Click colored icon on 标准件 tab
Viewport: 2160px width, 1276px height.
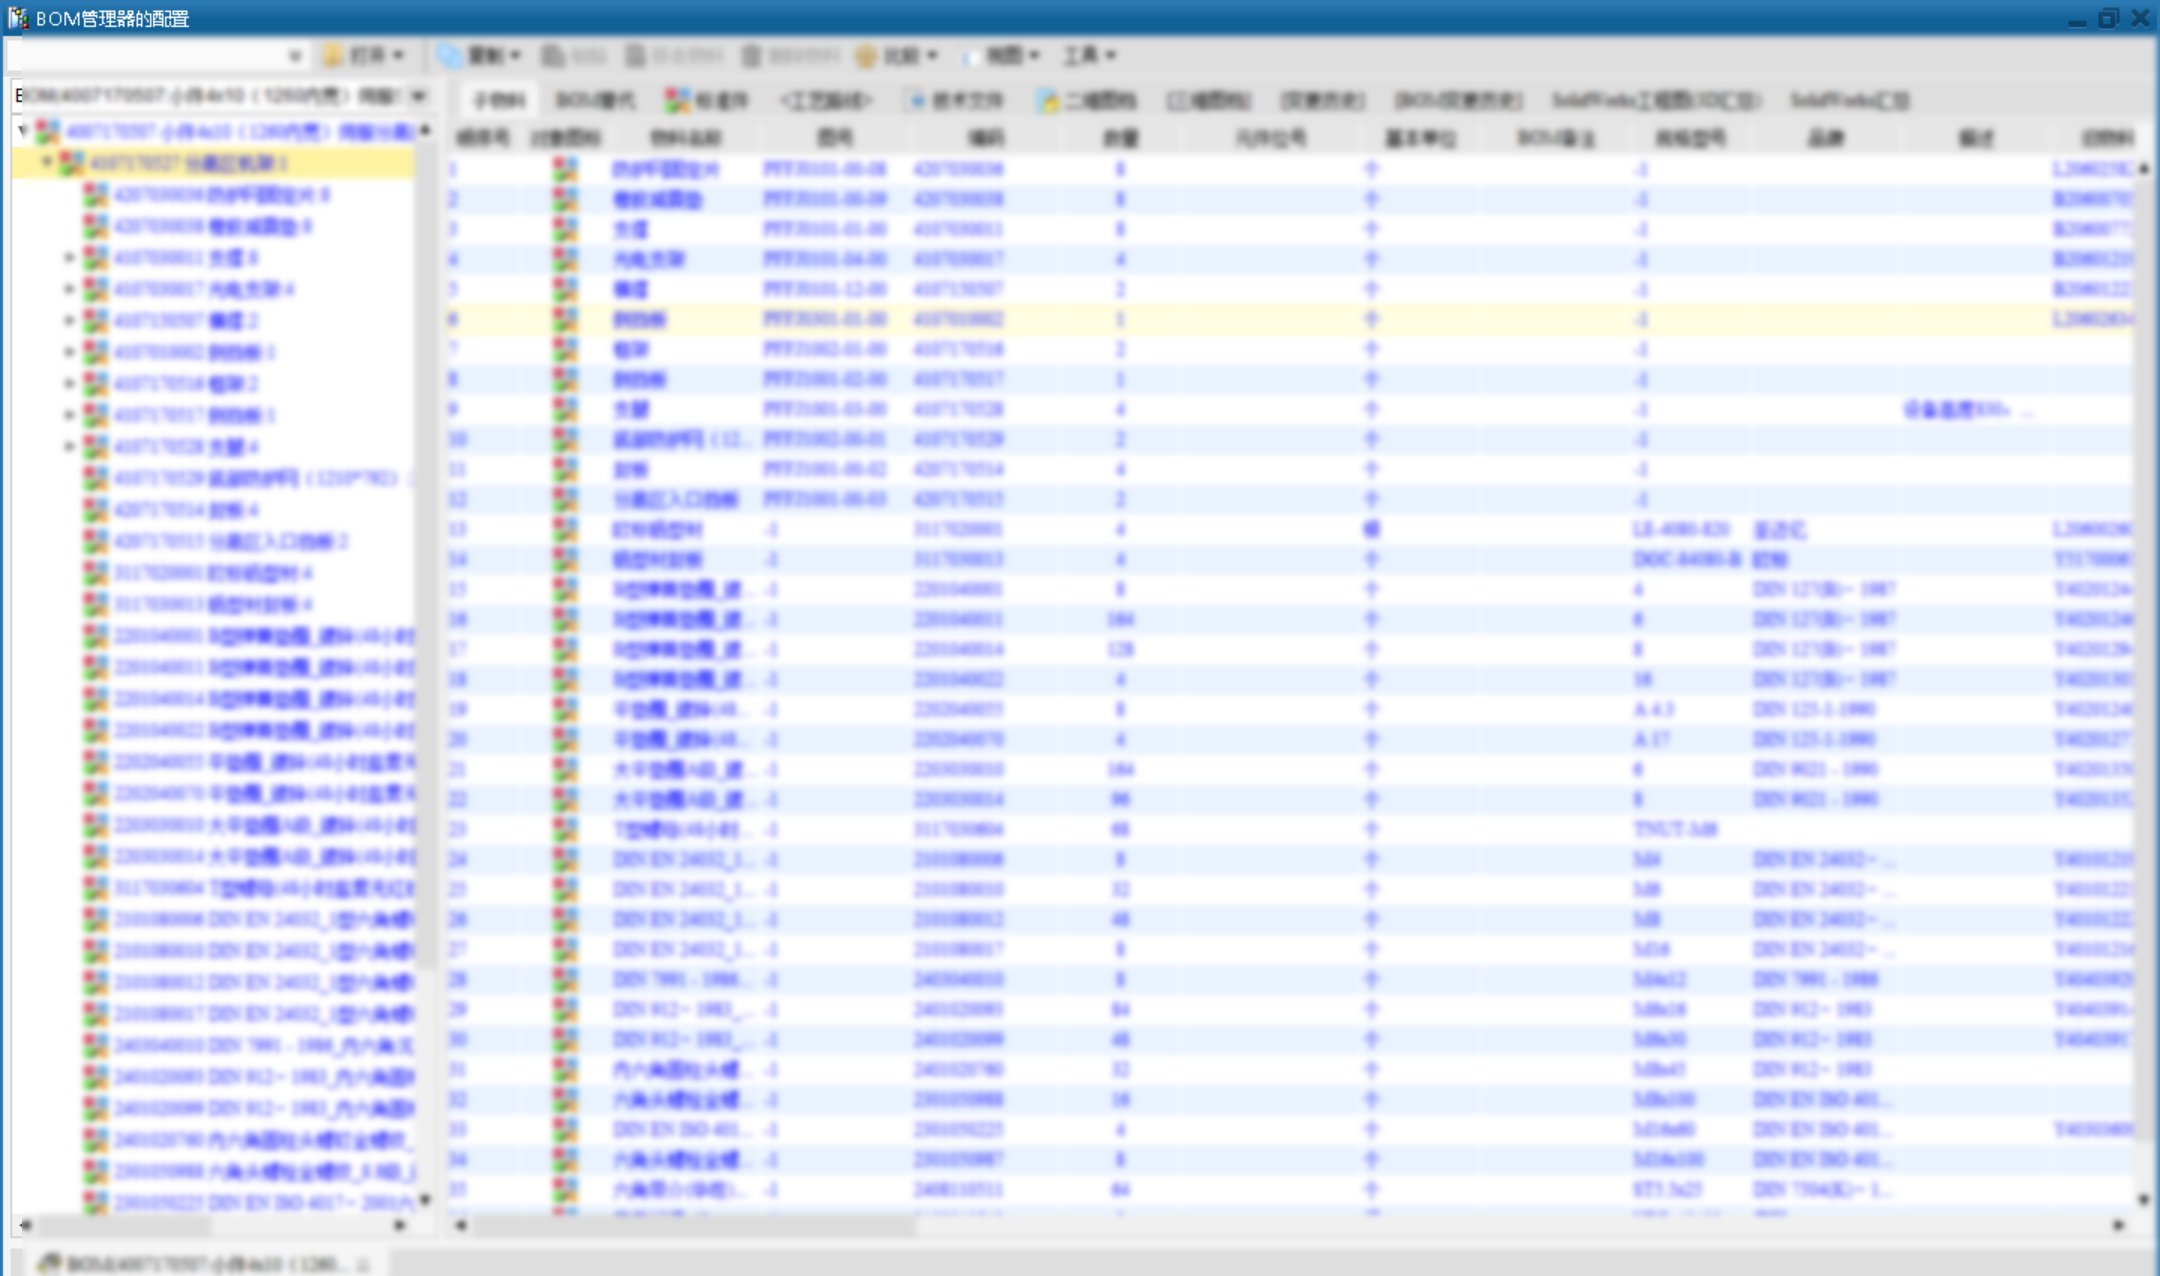click(x=677, y=100)
